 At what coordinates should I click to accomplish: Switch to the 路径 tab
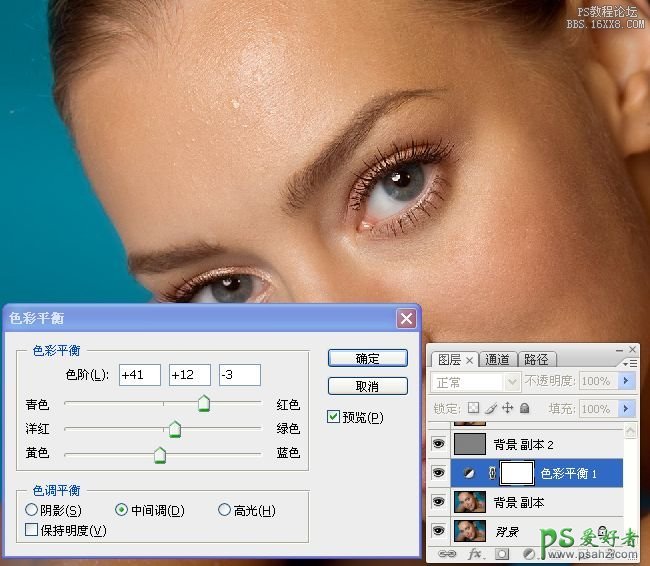click(x=536, y=360)
